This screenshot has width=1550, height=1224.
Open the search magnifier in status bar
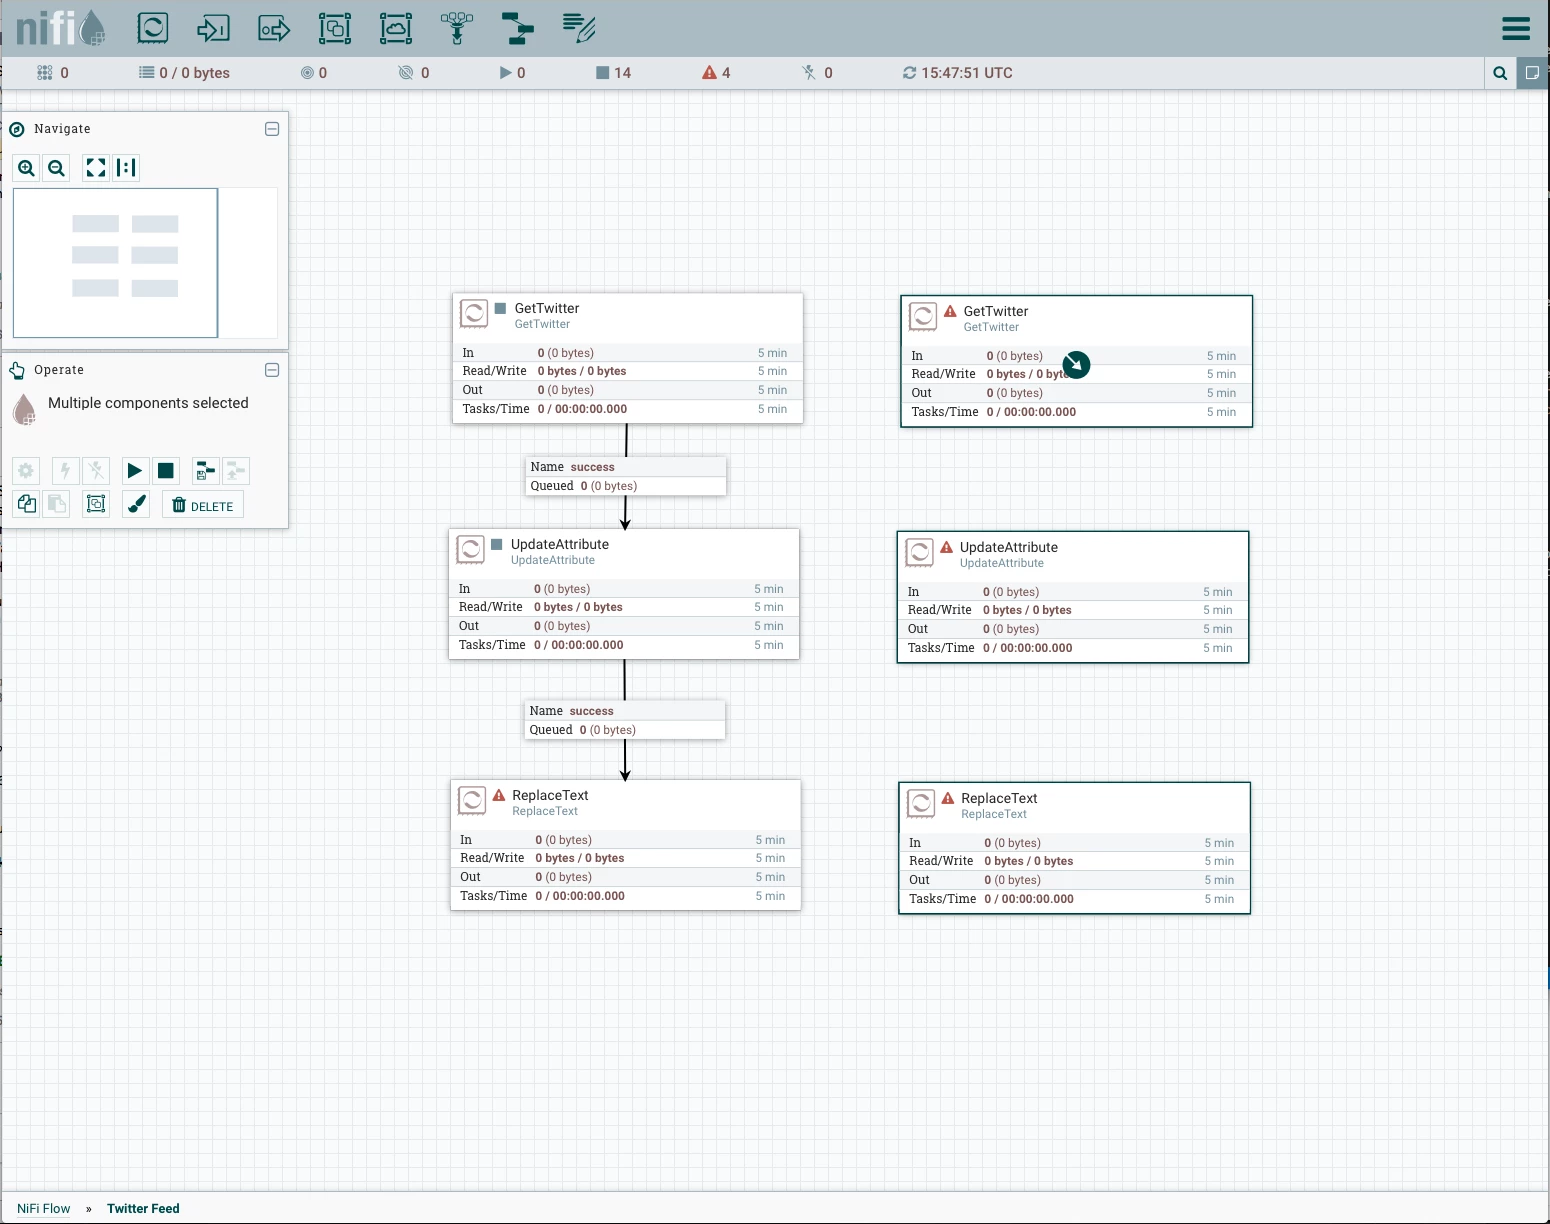[1500, 73]
